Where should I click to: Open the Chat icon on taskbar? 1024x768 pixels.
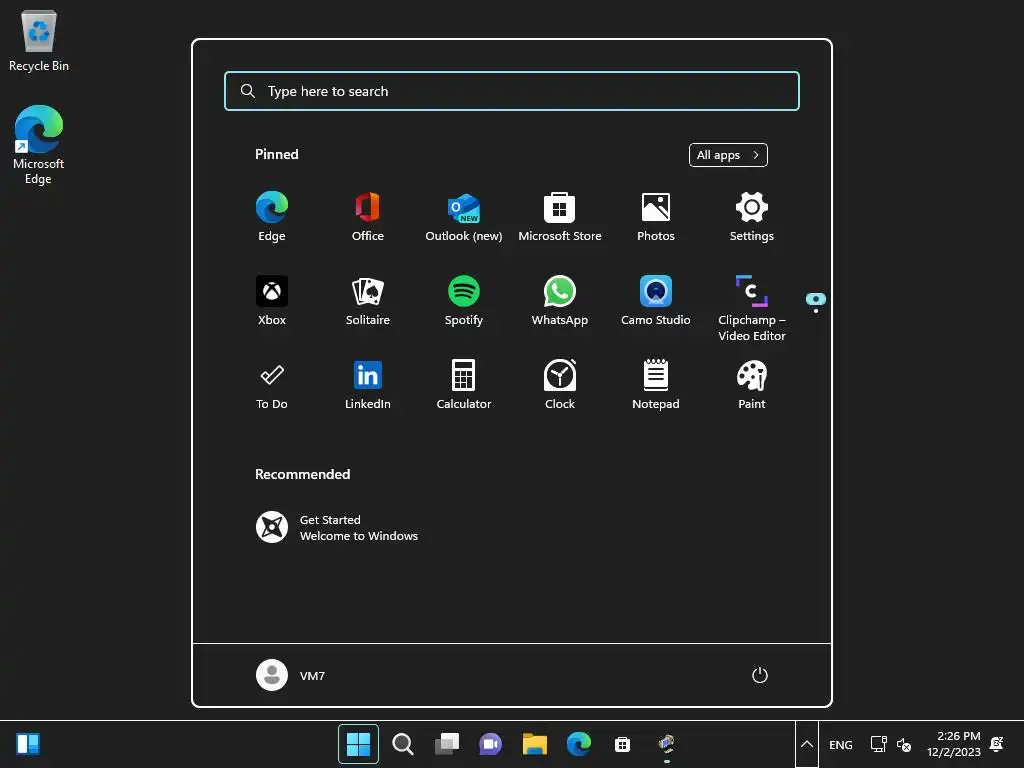pyautogui.click(x=490, y=744)
